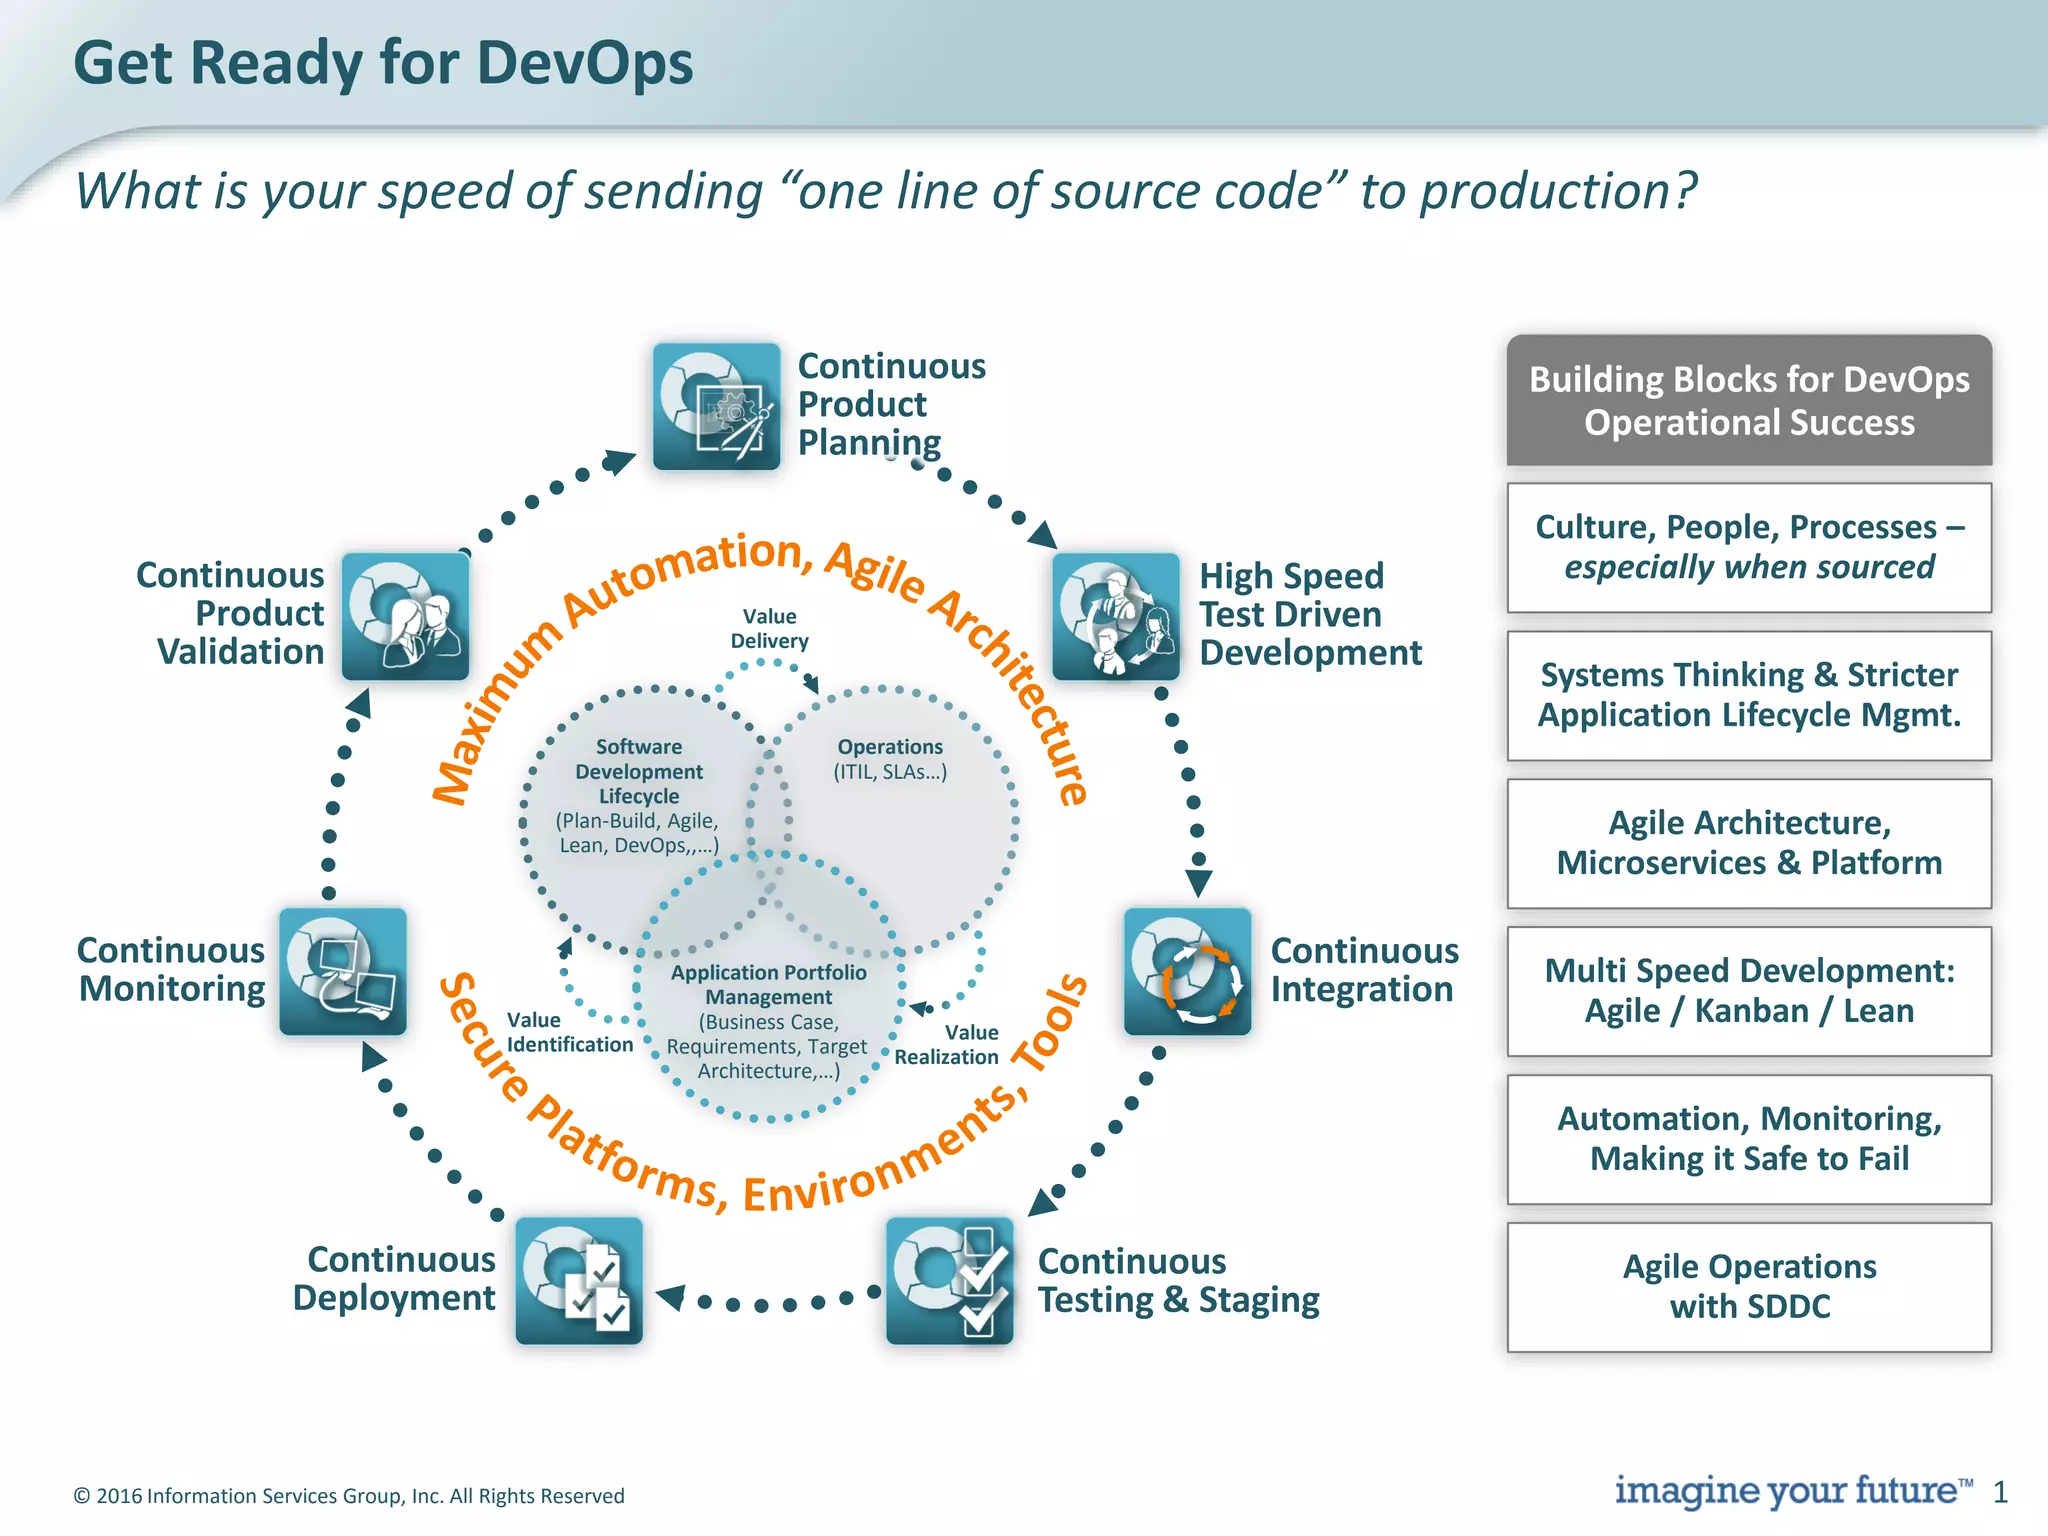
Task: Click the High Speed Test Driven Development icon
Action: 1116,616
